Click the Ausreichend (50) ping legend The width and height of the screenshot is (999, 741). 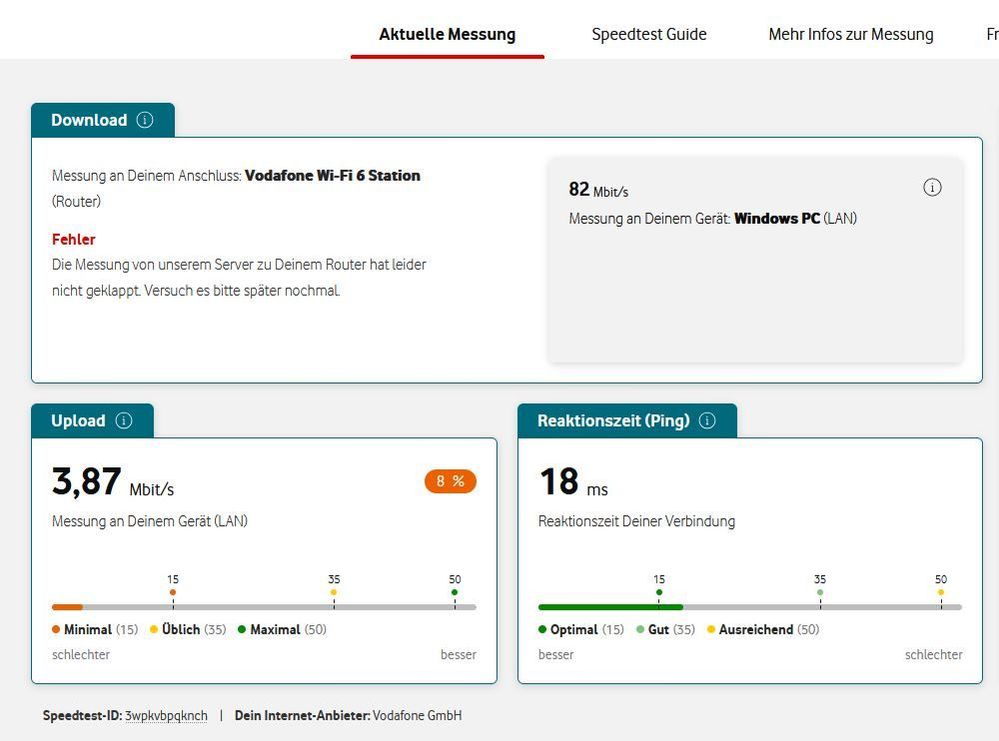point(763,630)
